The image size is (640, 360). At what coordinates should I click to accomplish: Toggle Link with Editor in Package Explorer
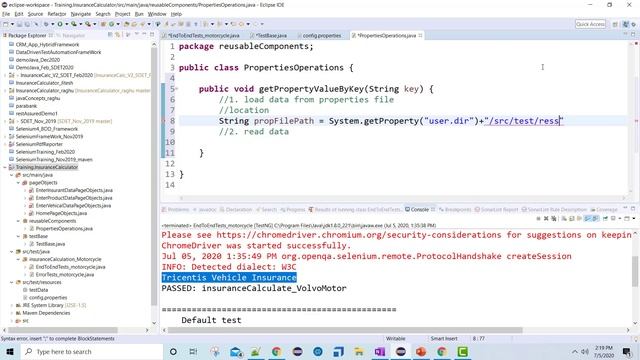click(x=118, y=35)
